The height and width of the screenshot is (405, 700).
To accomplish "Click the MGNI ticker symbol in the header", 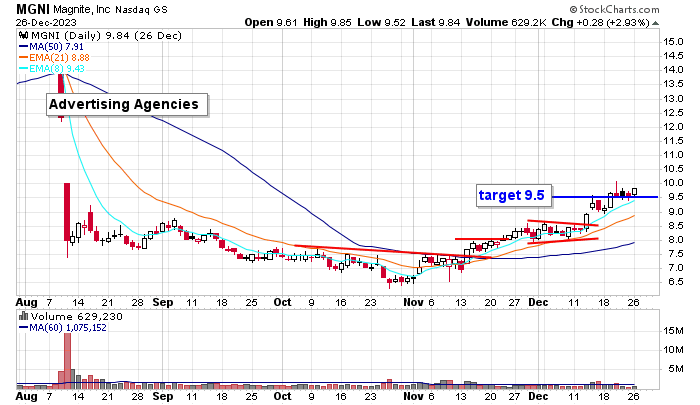I will click(x=33, y=9).
